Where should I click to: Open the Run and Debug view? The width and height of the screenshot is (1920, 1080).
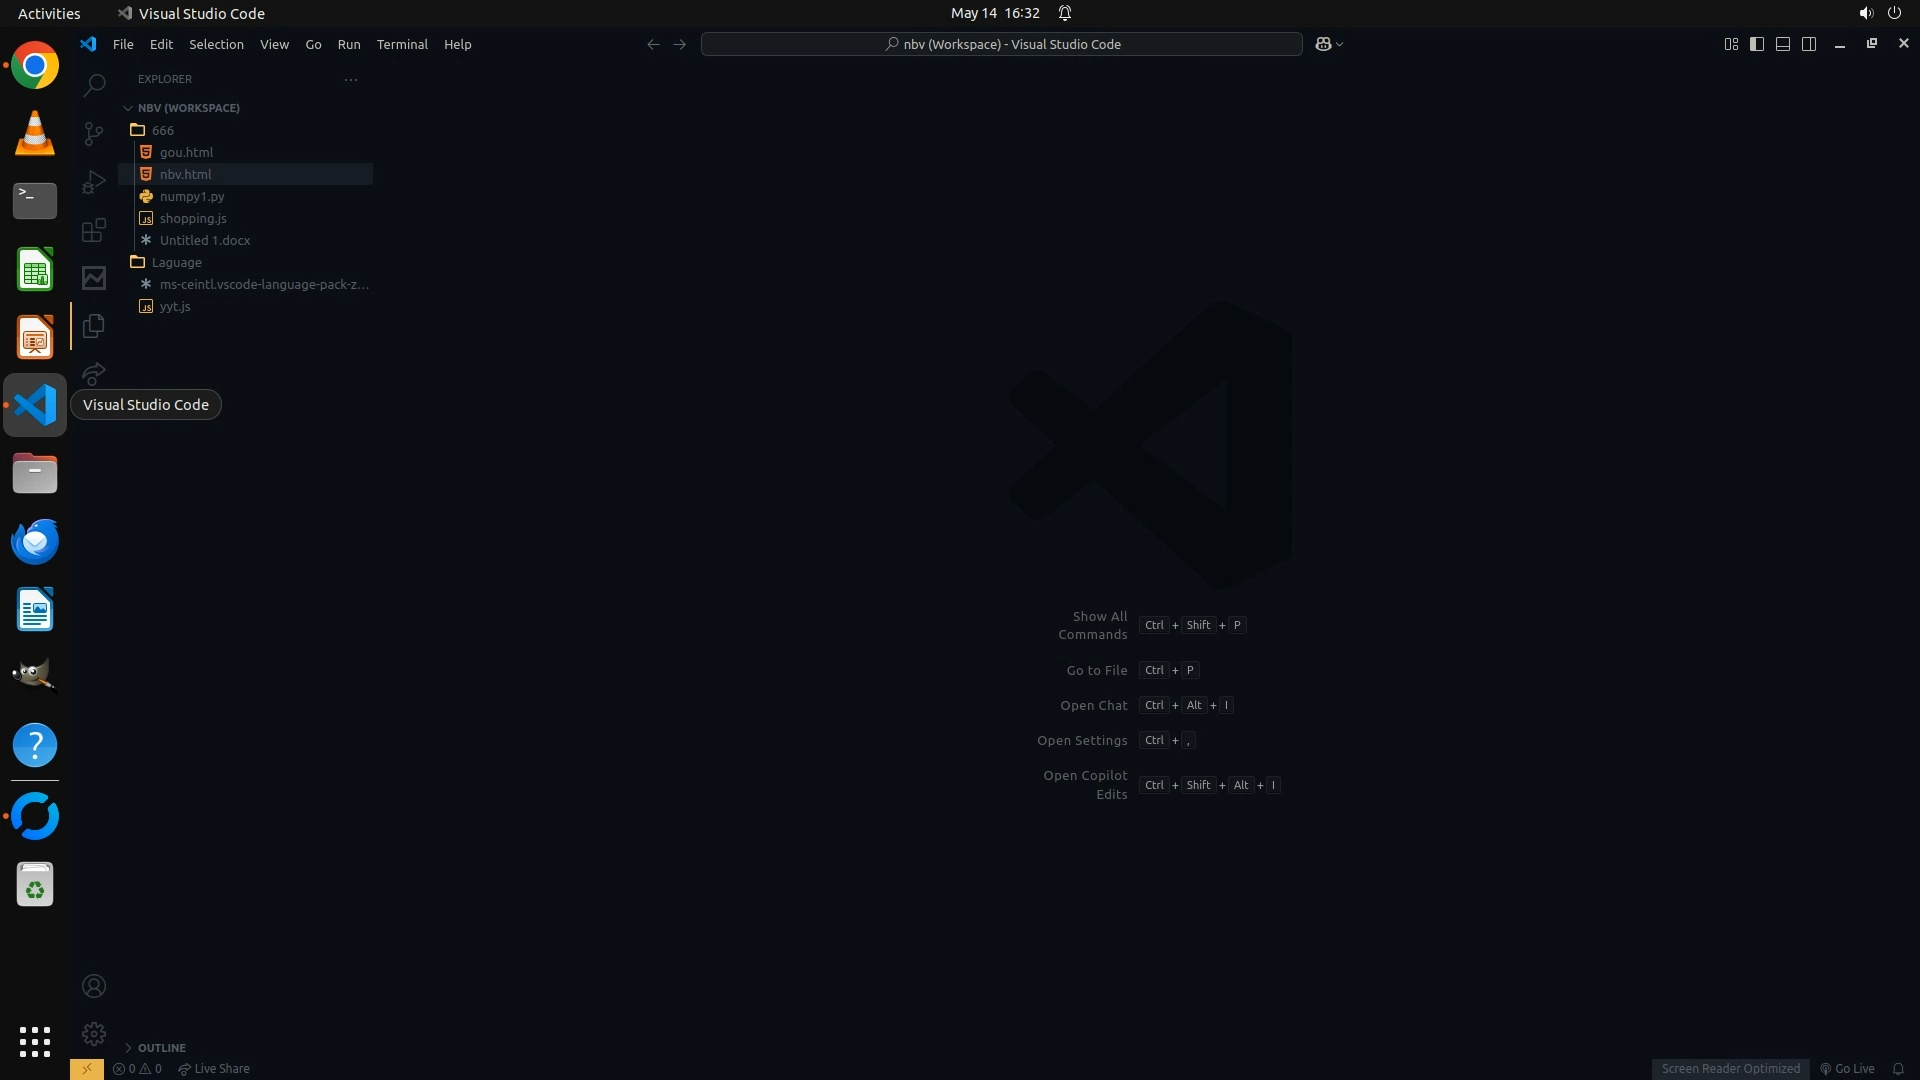94,182
